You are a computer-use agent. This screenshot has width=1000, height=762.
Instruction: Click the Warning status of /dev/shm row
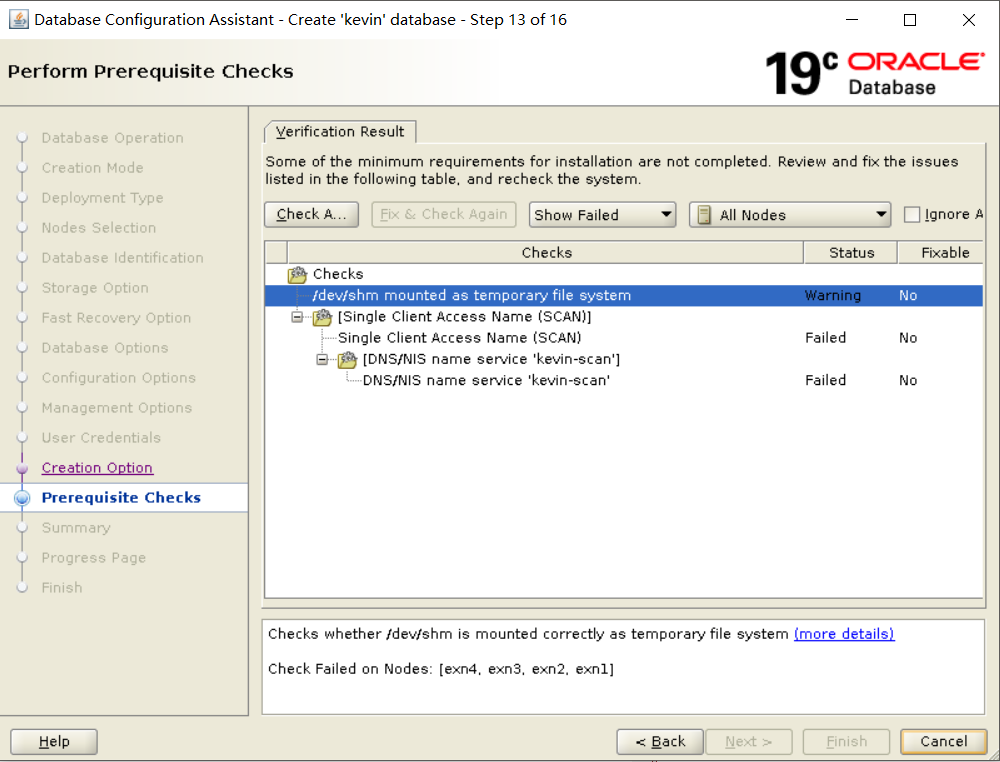833,296
